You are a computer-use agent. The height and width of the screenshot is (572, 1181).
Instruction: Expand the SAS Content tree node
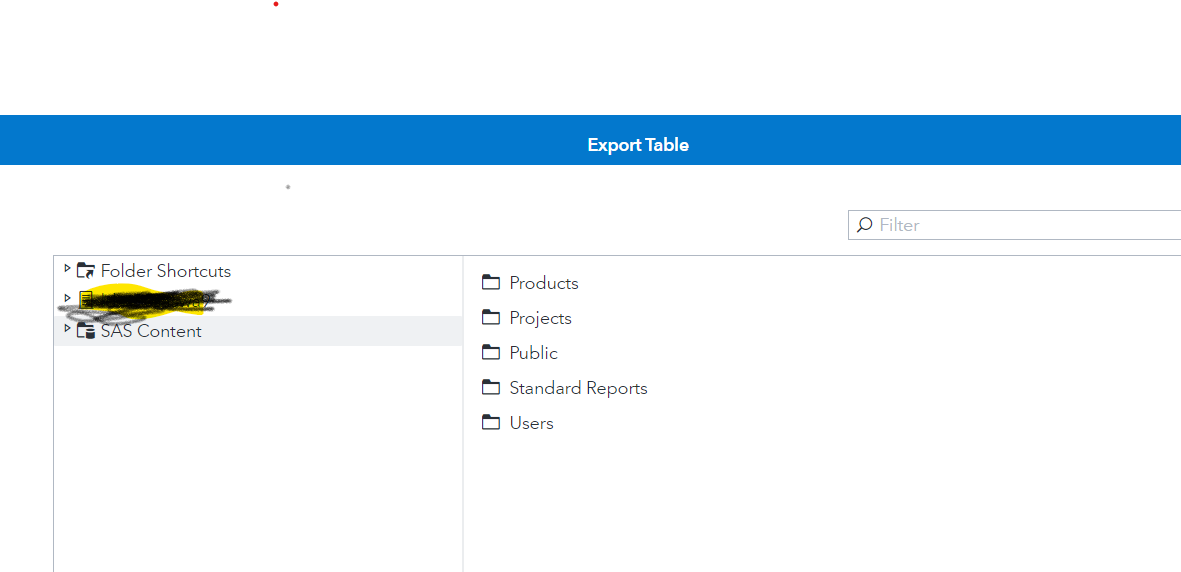[x=67, y=328]
